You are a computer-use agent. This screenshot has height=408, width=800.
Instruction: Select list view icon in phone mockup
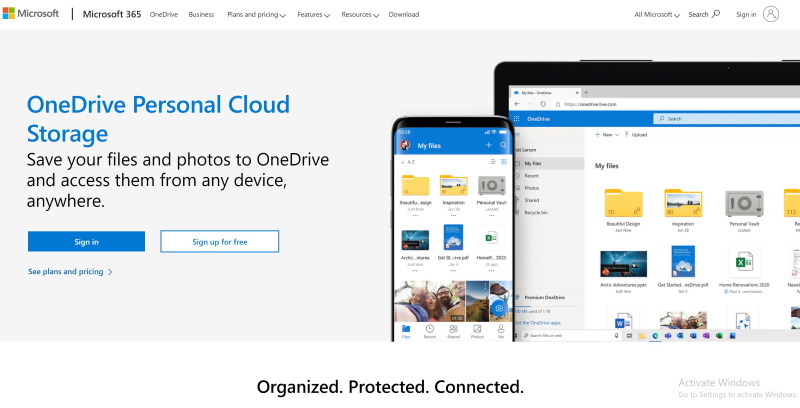[x=493, y=162]
